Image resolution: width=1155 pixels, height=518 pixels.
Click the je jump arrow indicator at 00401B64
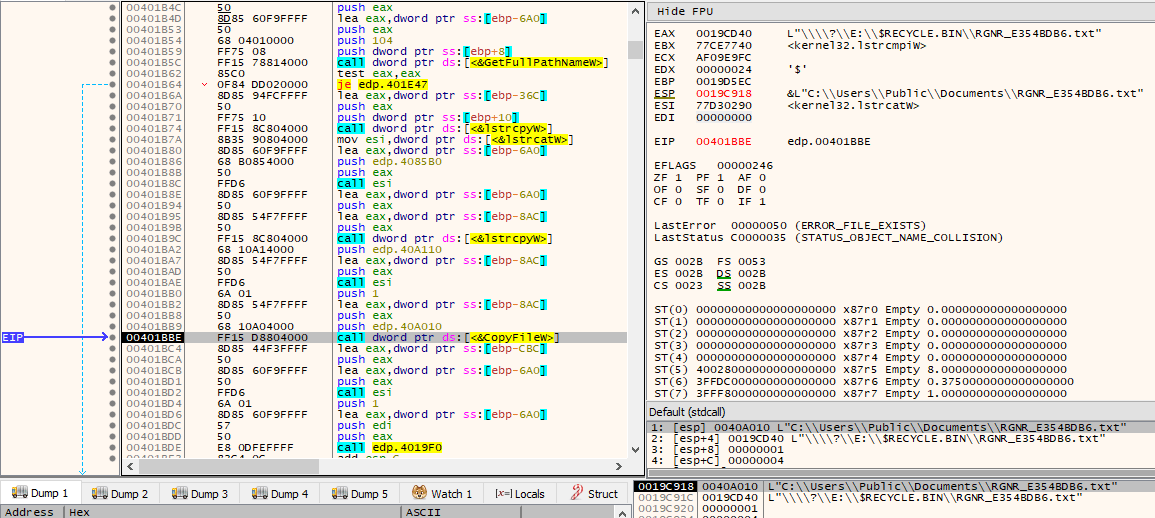click(204, 85)
